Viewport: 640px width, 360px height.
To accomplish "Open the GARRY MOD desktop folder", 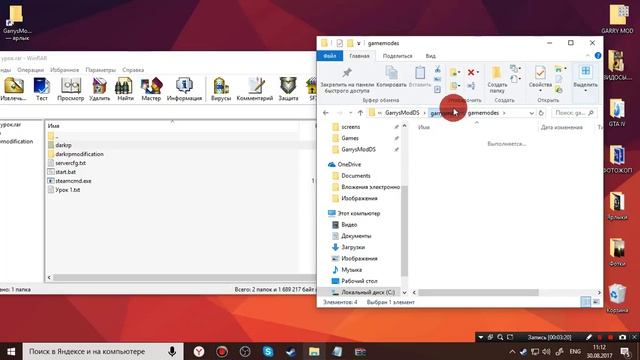I will click(617, 19).
